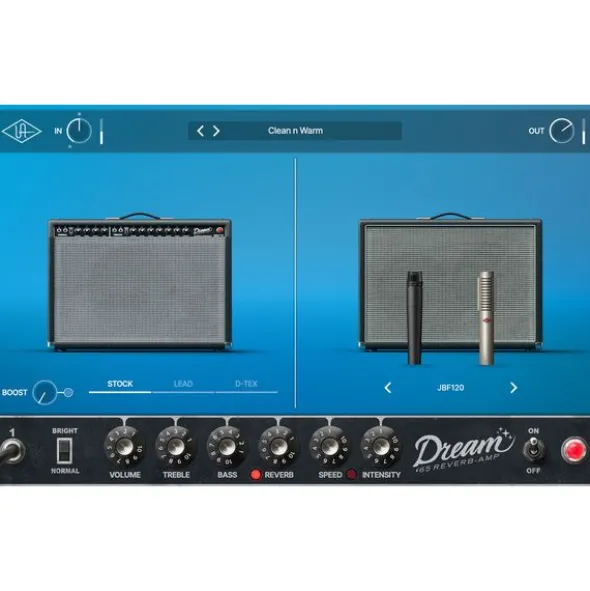Toggle the vibrato LED next to INTENSITY
The image size is (590, 591).
click(351, 475)
